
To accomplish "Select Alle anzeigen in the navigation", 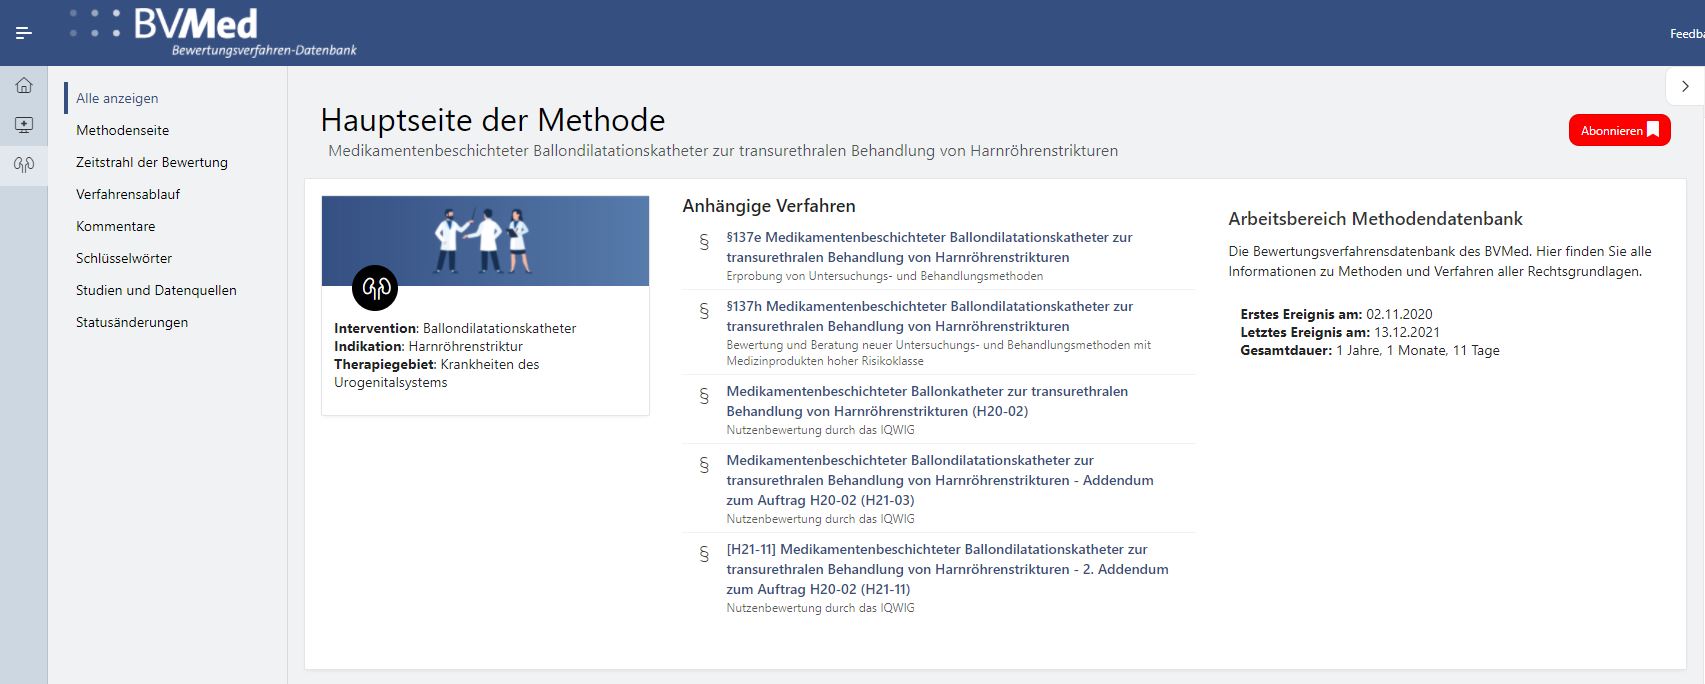I will (117, 98).
